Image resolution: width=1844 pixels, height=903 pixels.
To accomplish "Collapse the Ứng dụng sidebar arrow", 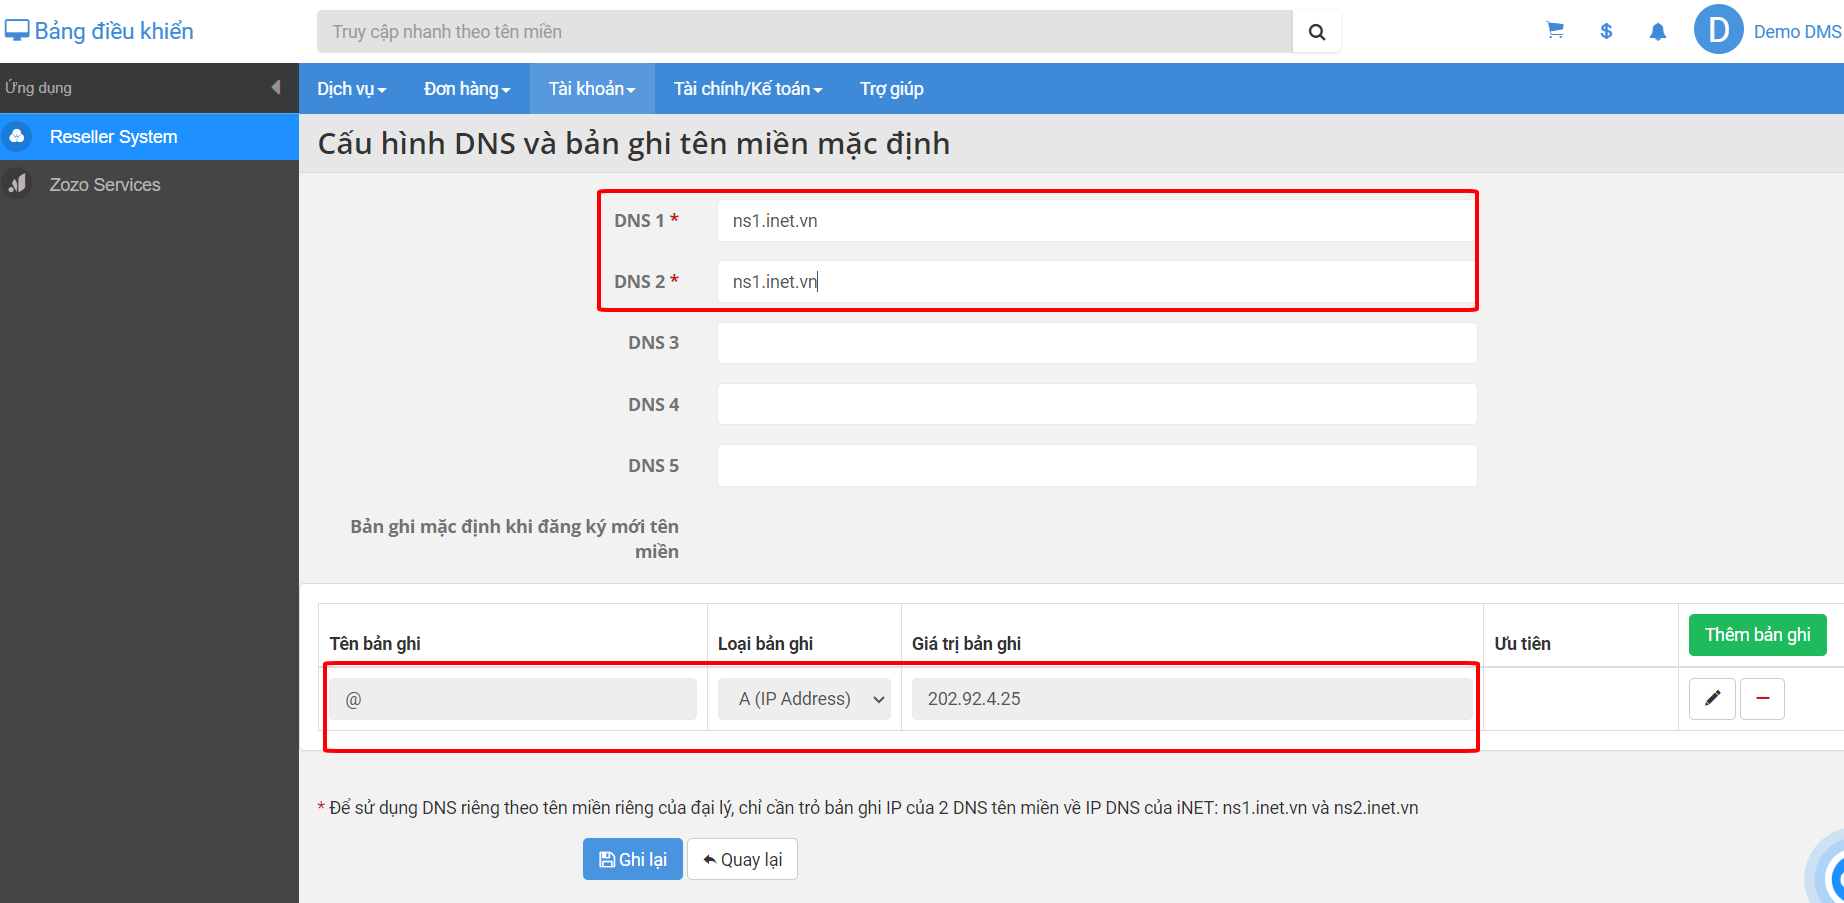I will [276, 88].
